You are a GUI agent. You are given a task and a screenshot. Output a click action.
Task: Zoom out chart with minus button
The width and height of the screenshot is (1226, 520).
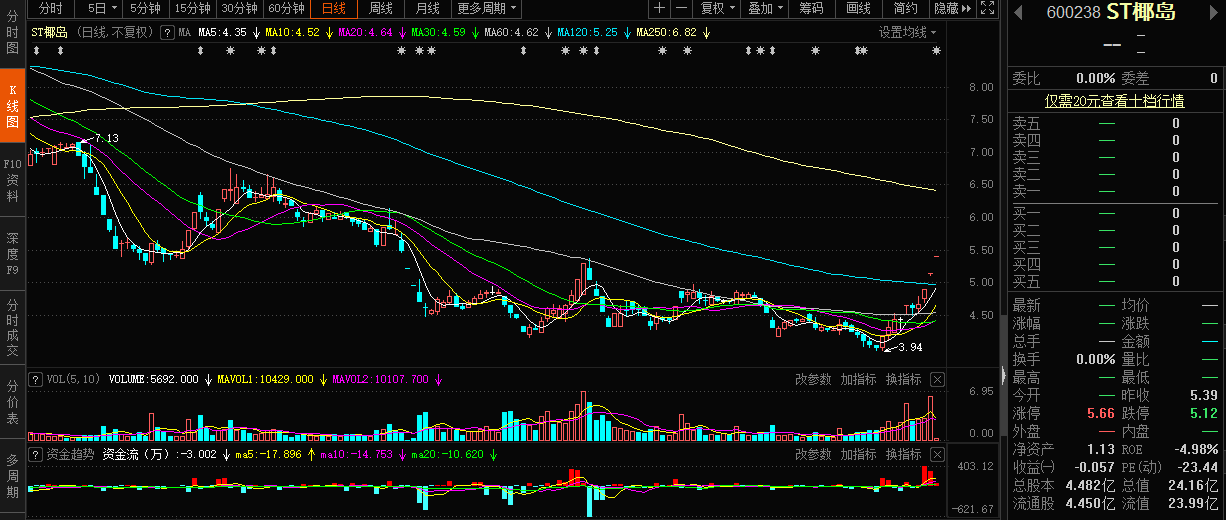[x=681, y=8]
